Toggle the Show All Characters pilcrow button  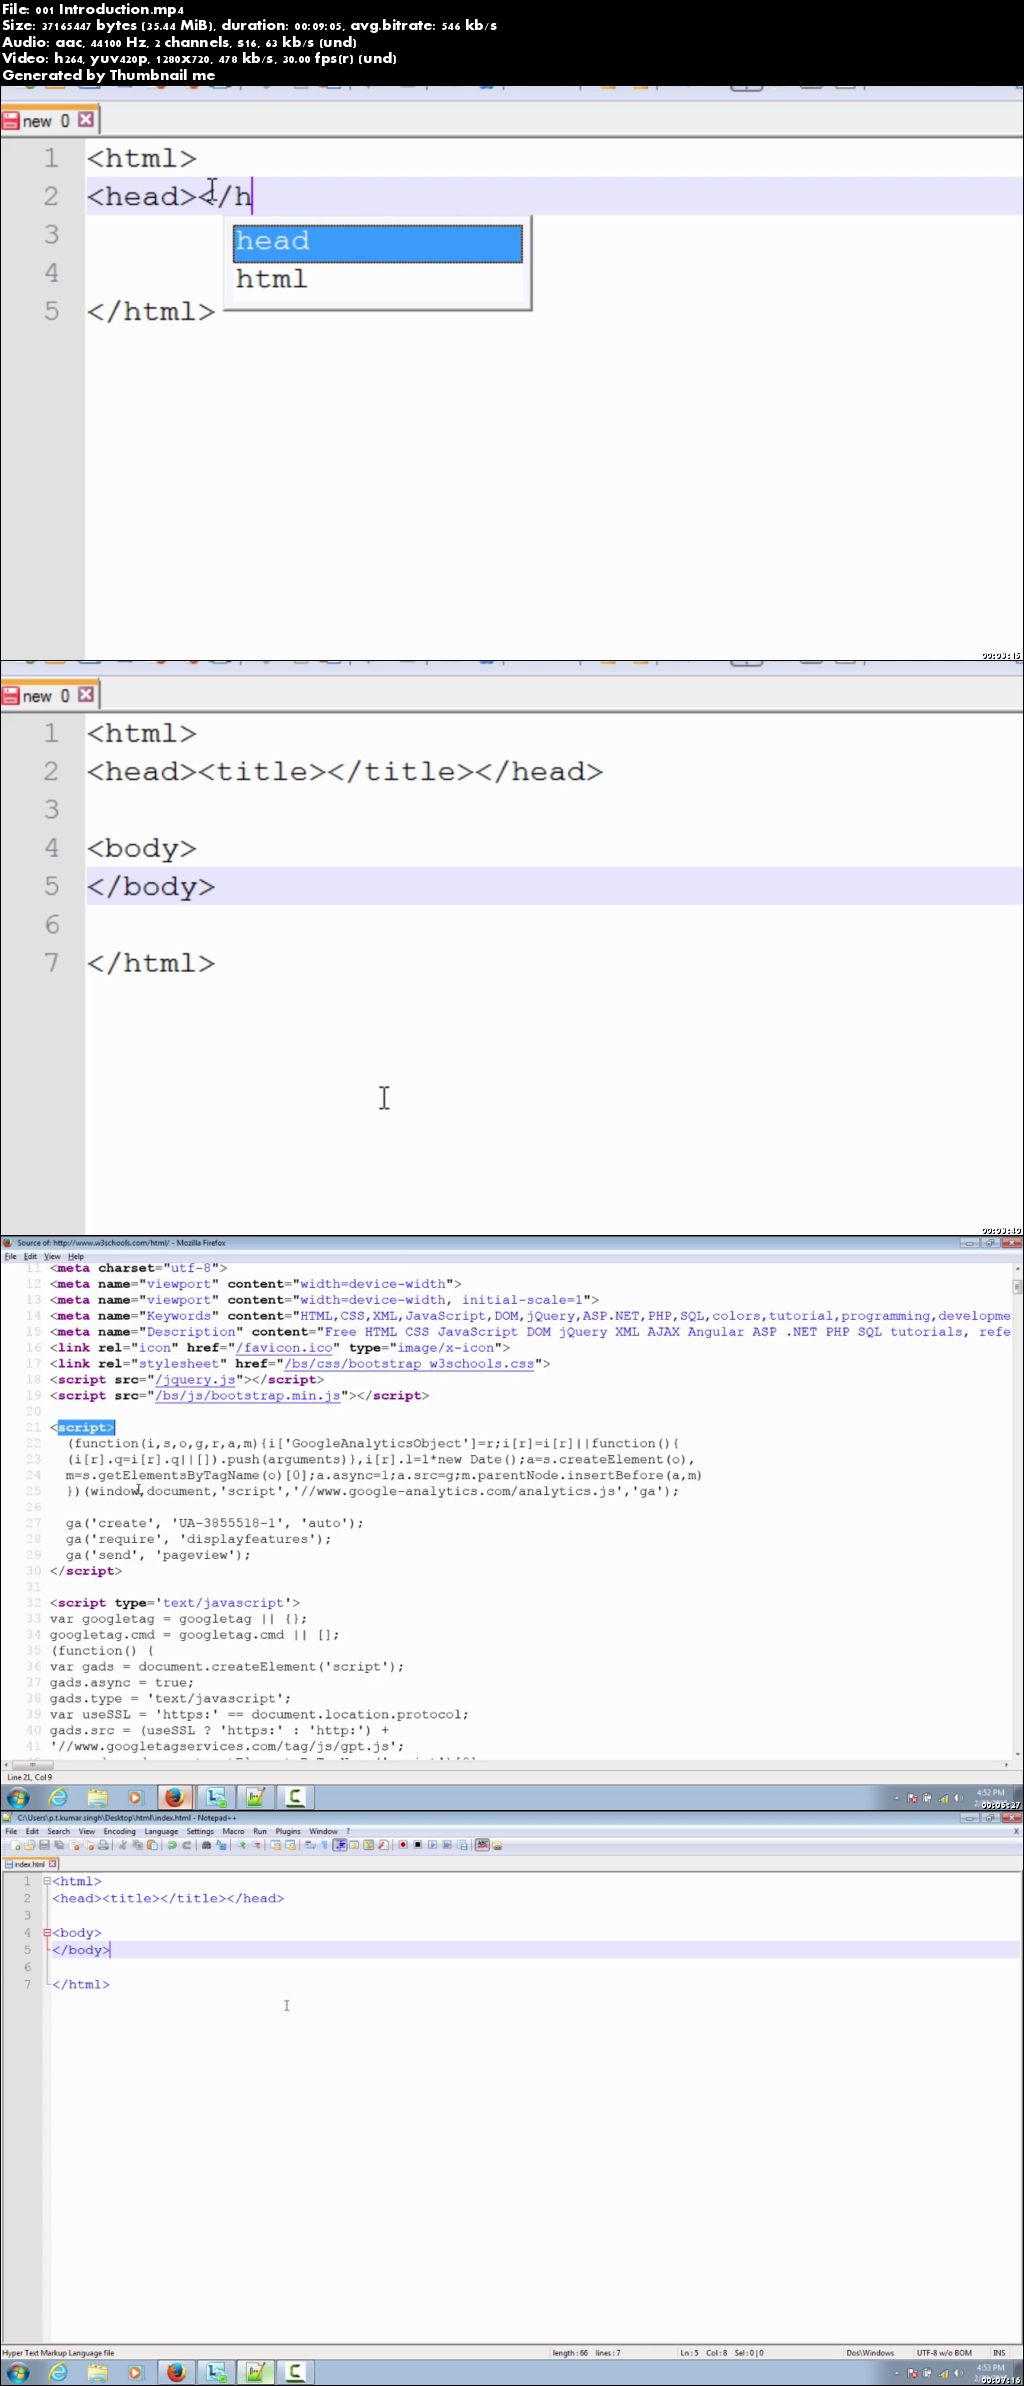pyautogui.click(x=324, y=1845)
